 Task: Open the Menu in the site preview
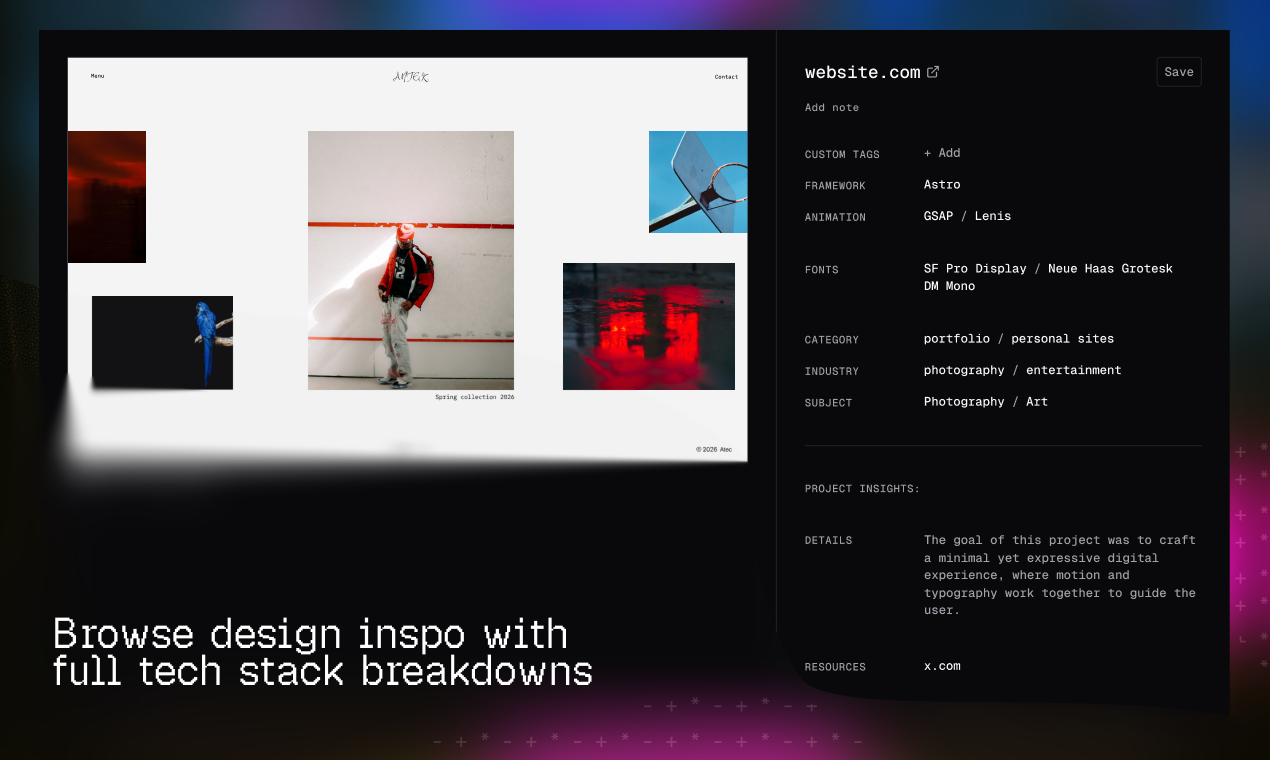pos(97,75)
